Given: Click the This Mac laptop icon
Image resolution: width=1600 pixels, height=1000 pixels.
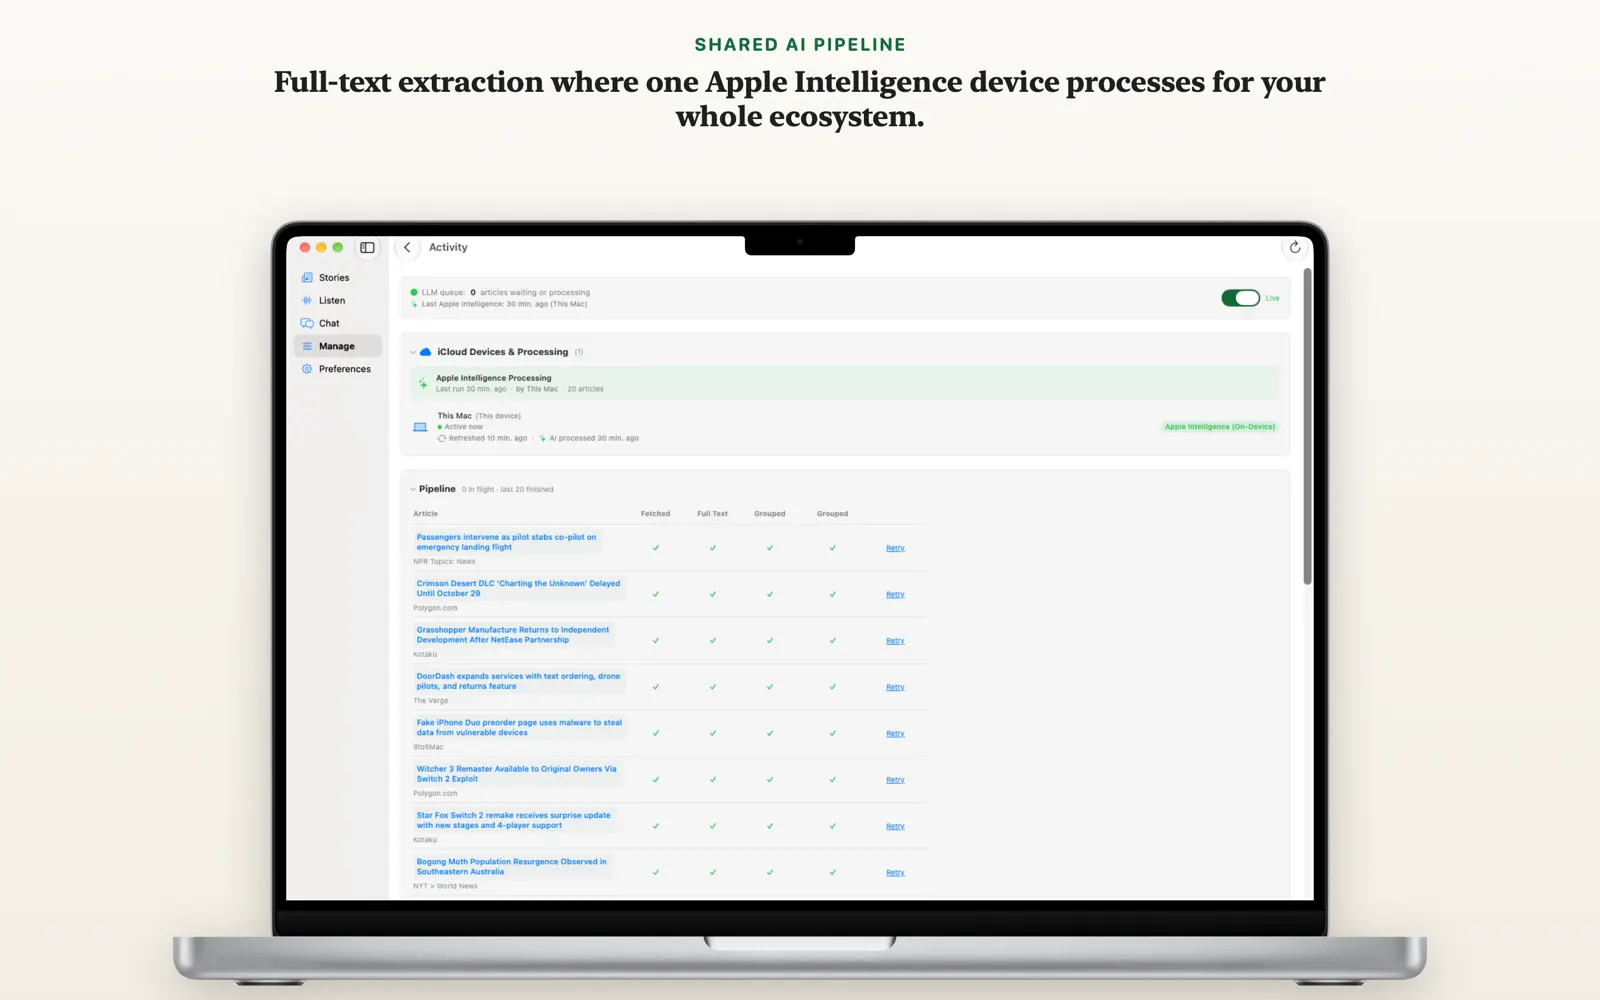Looking at the screenshot, I should 420,427.
